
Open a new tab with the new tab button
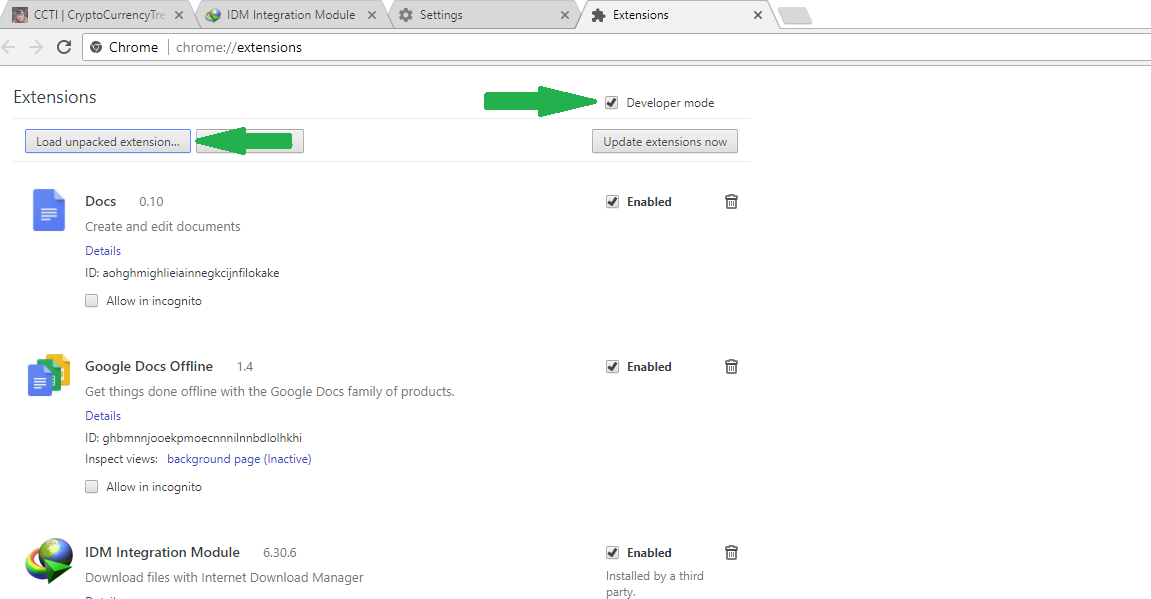point(794,15)
